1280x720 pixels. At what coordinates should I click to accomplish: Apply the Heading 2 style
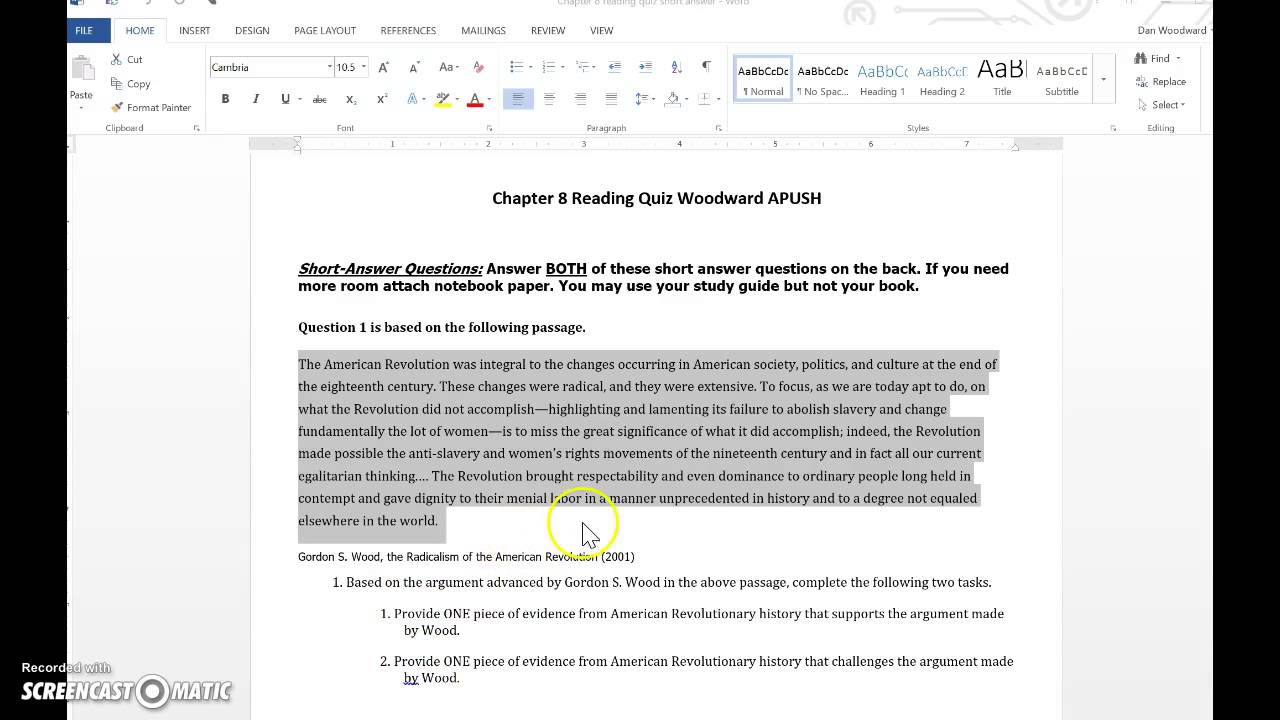tap(942, 79)
